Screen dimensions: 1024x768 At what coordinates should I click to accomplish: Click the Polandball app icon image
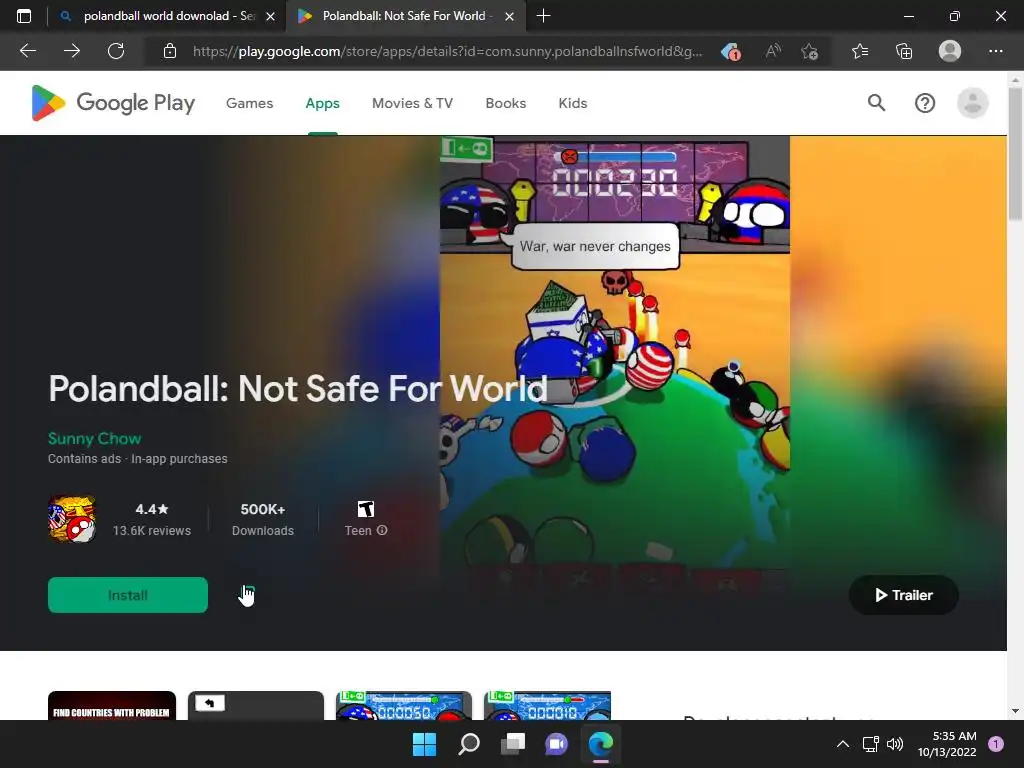(72, 519)
